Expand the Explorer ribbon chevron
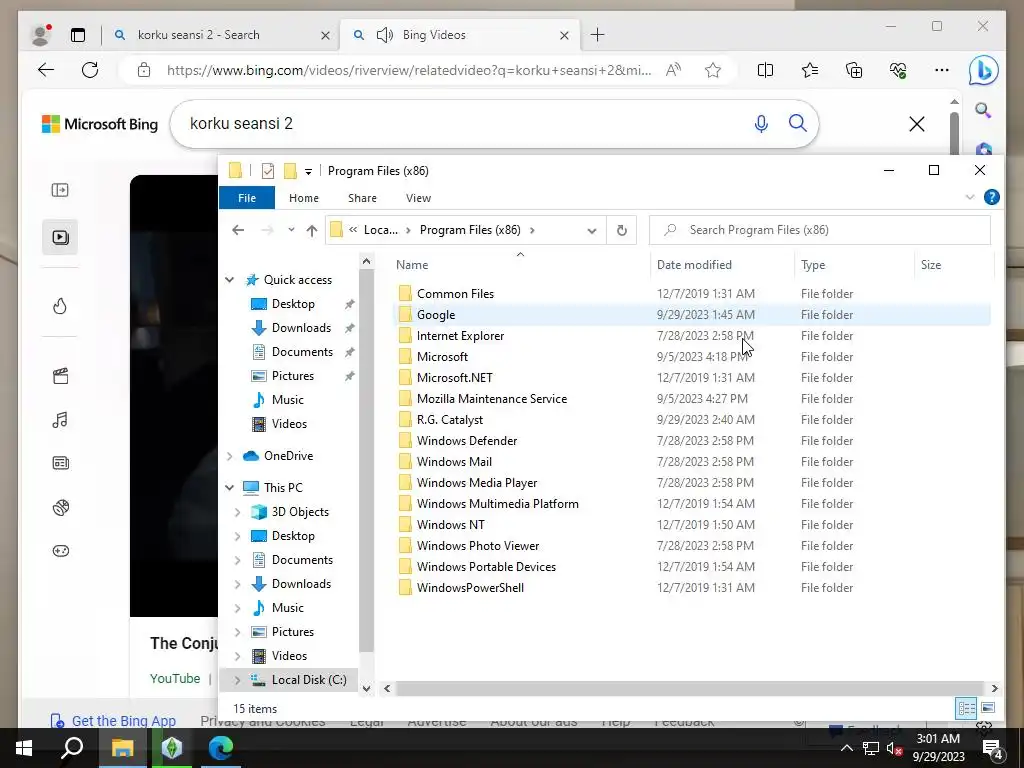The height and width of the screenshot is (768, 1024). tap(970, 197)
